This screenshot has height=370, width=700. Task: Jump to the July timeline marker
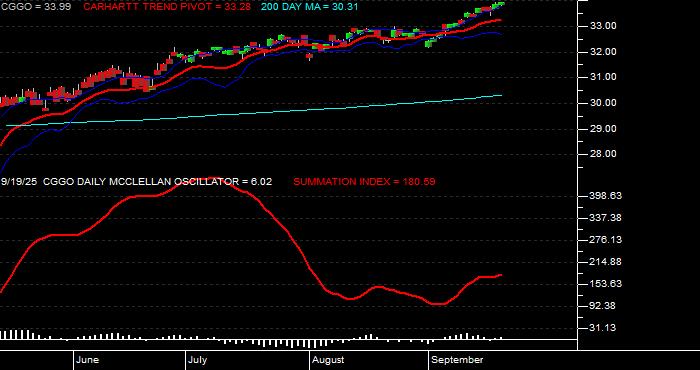click(197, 360)
